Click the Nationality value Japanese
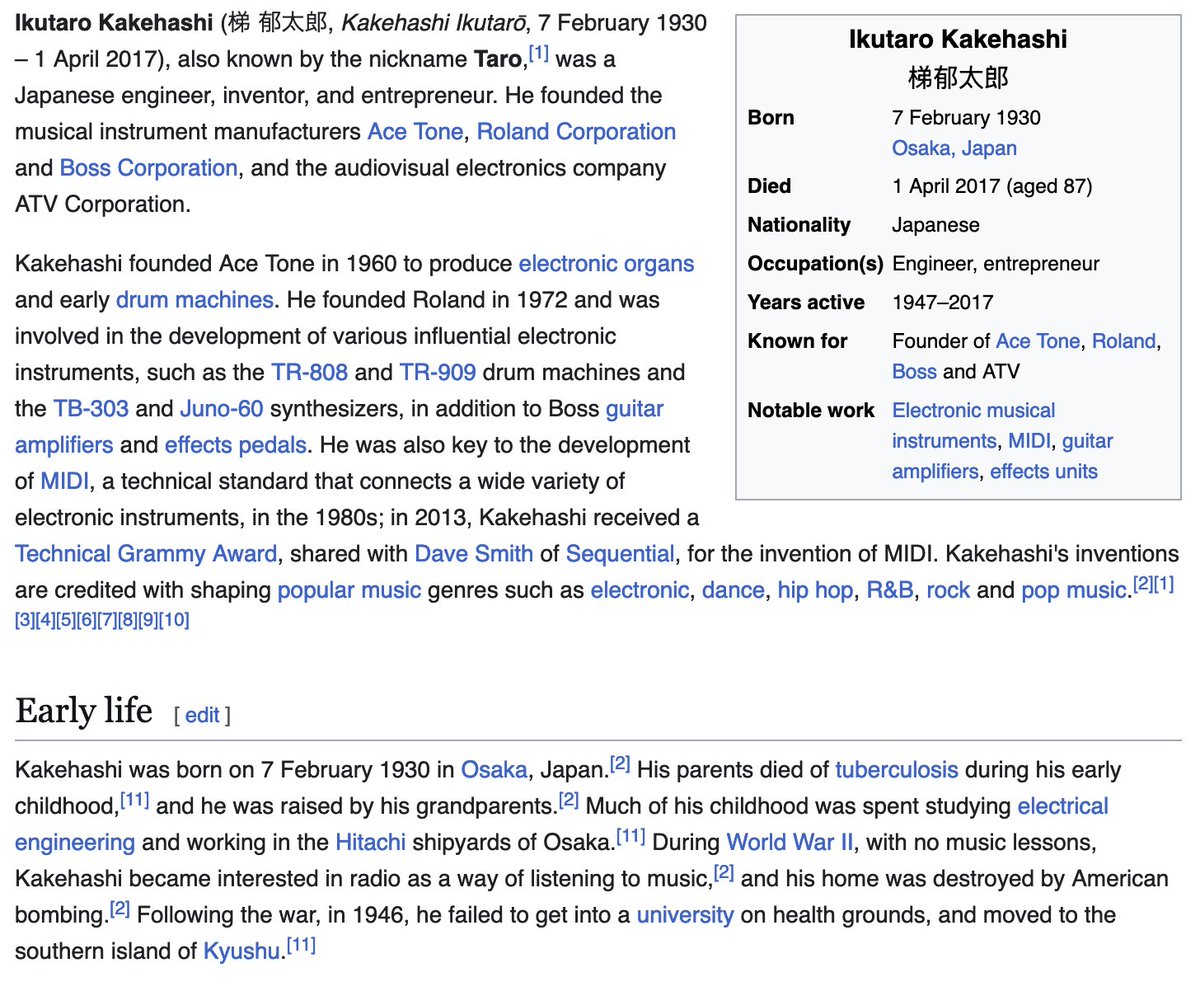 936,225
